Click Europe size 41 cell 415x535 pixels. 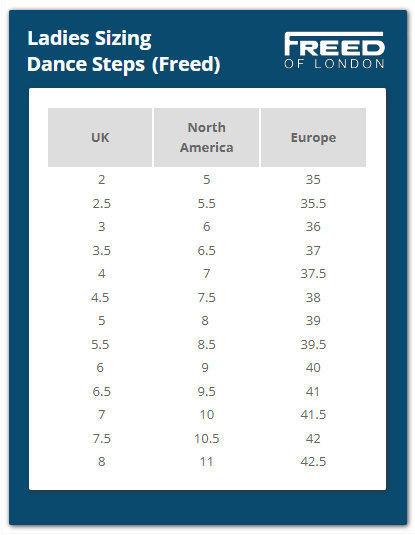313,392
